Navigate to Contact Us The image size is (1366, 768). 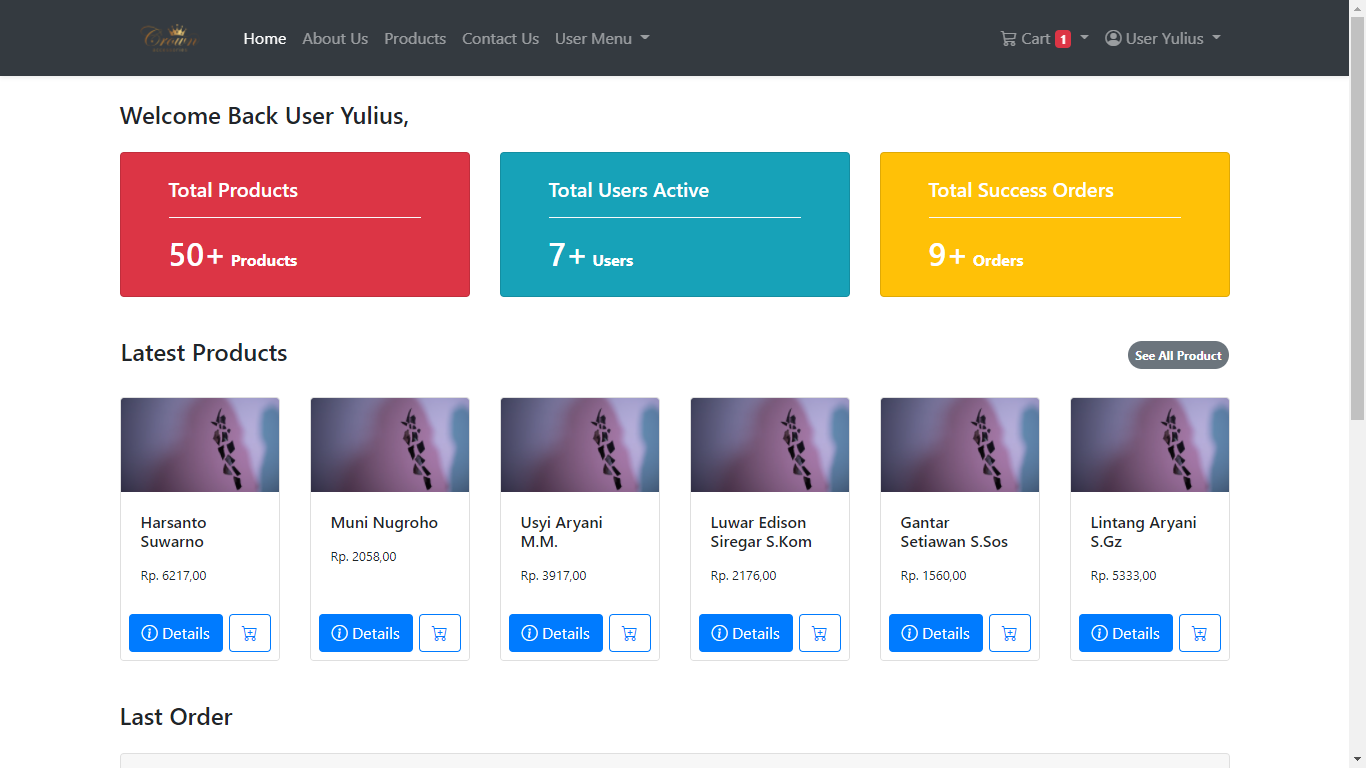pyautogui.click(x=500, y=38)
